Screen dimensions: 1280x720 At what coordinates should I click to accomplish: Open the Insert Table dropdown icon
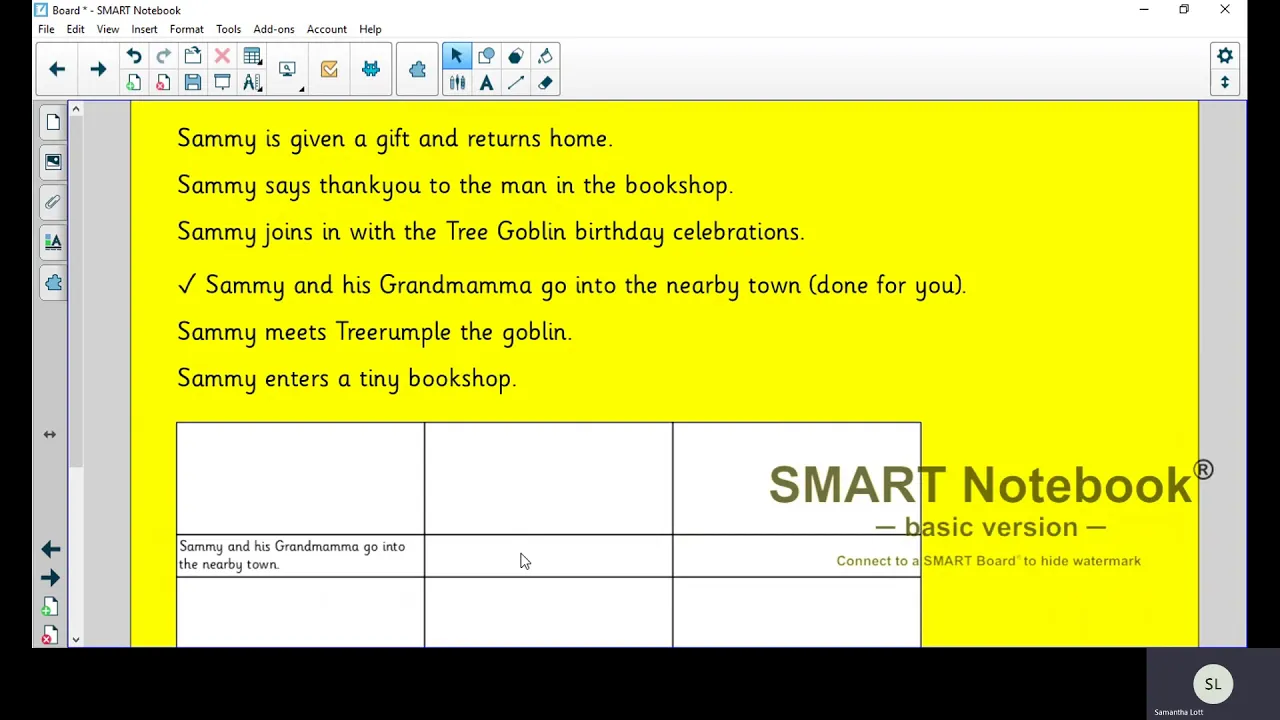(x=252, y=56)
